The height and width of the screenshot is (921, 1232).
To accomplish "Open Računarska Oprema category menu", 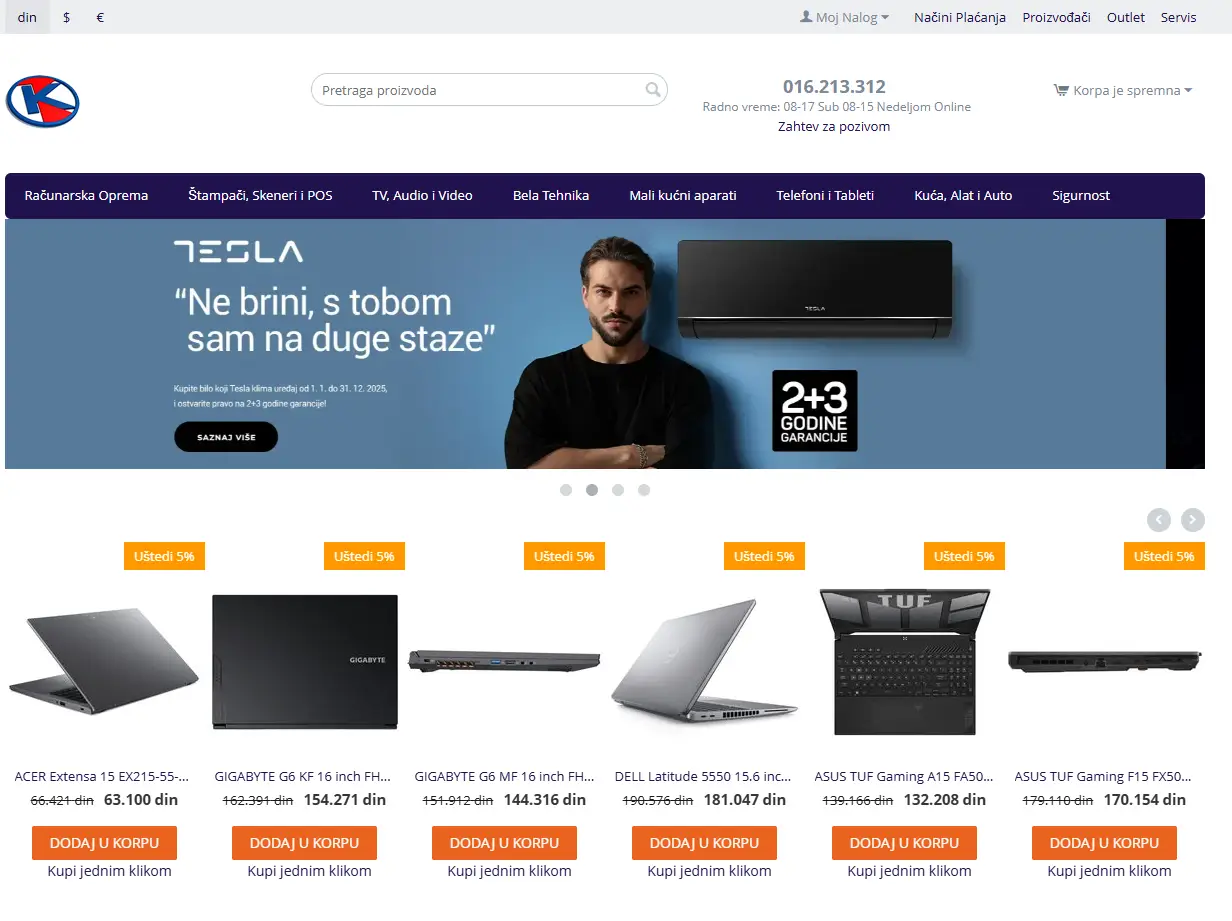I will click(86, 195).
